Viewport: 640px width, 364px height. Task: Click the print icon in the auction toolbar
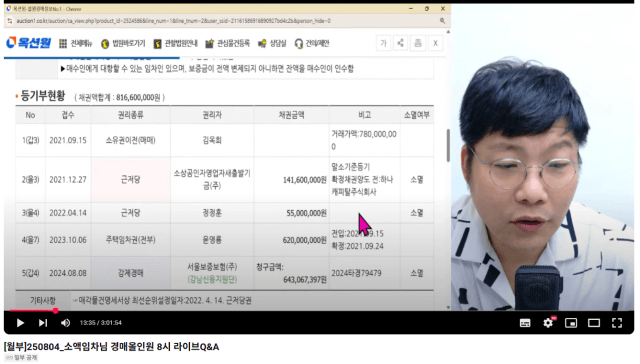(418, 43)
